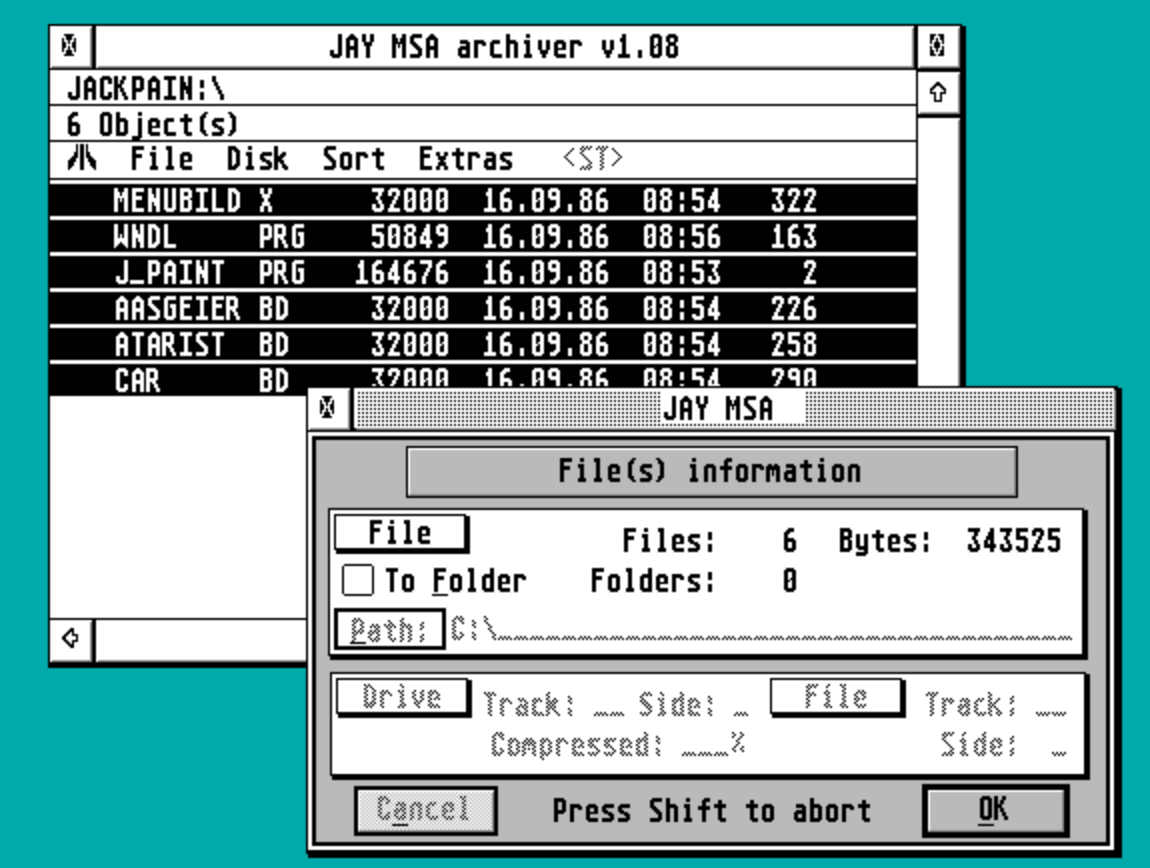Select the AASGEIER BD file row
This screenshot has height=868, width=1150.
click(x=483, y=308)
